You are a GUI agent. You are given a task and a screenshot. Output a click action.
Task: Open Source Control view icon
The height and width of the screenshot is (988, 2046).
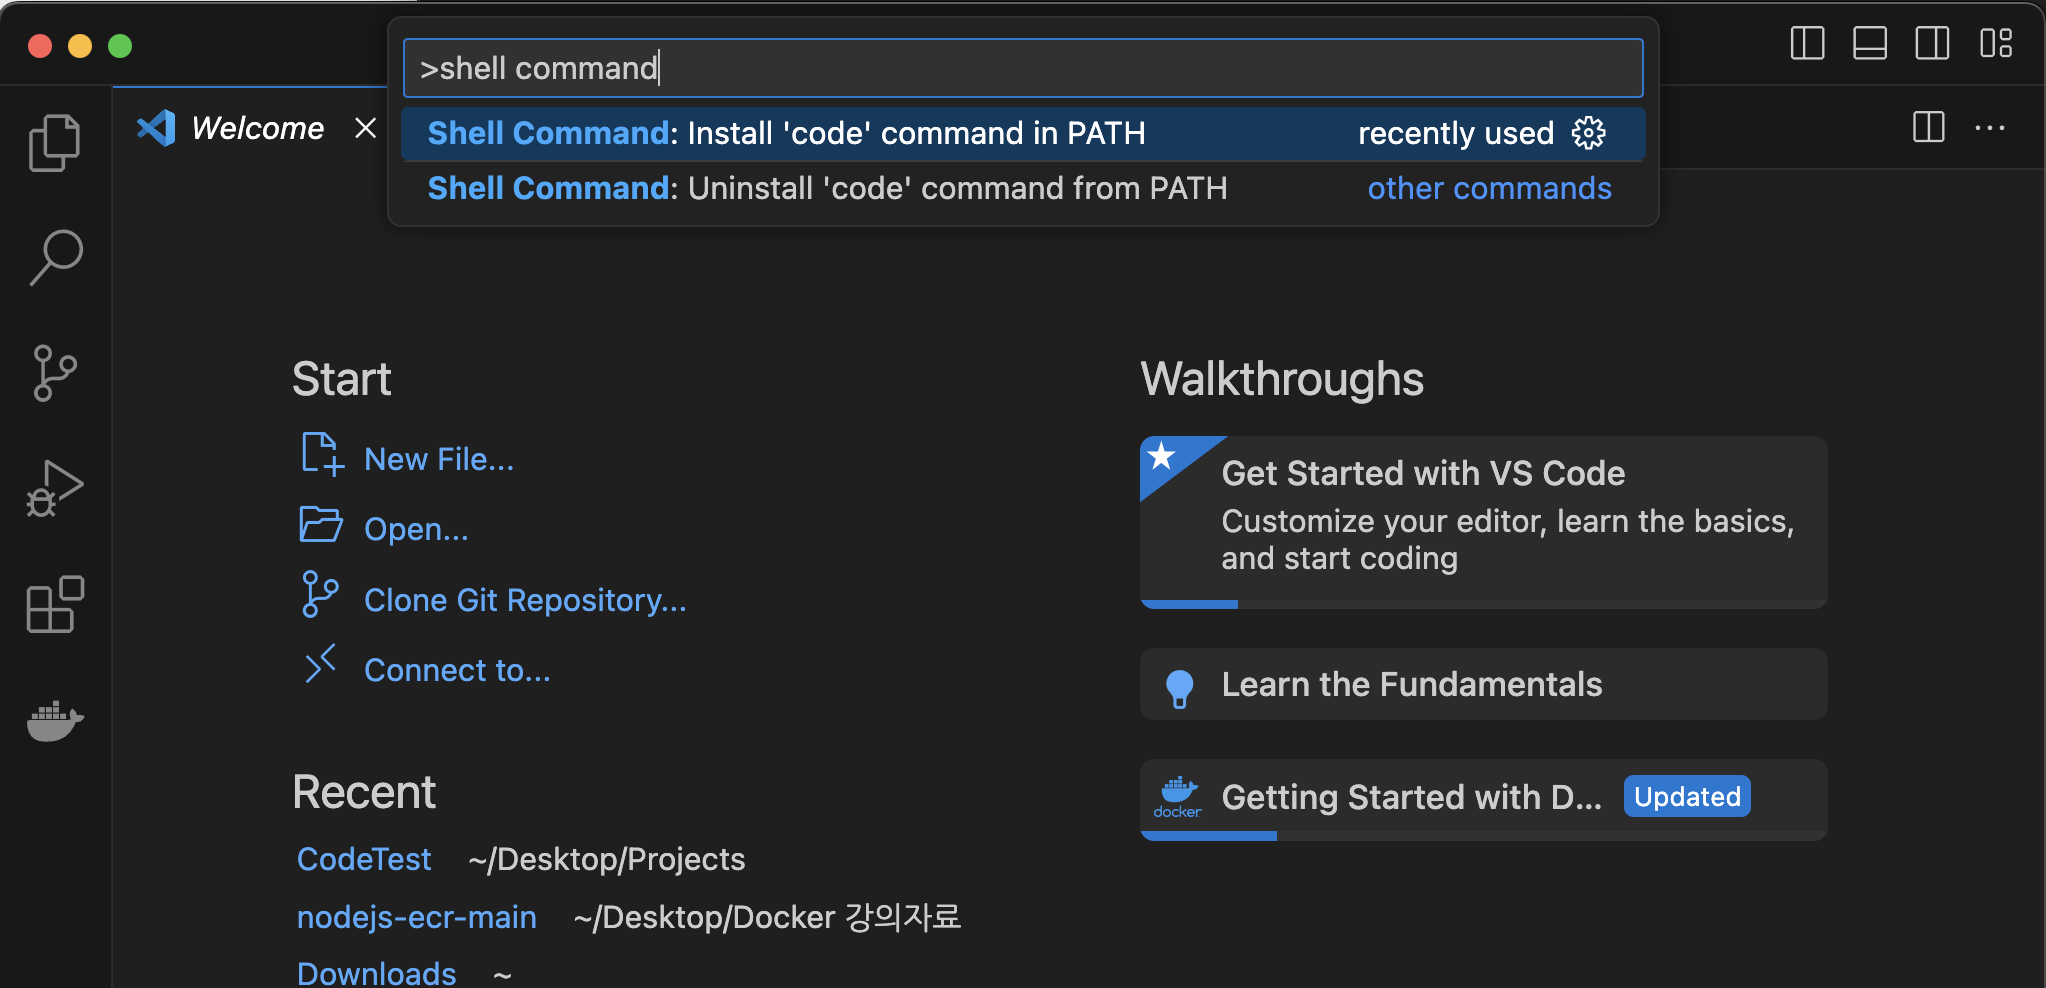[55, 373]
